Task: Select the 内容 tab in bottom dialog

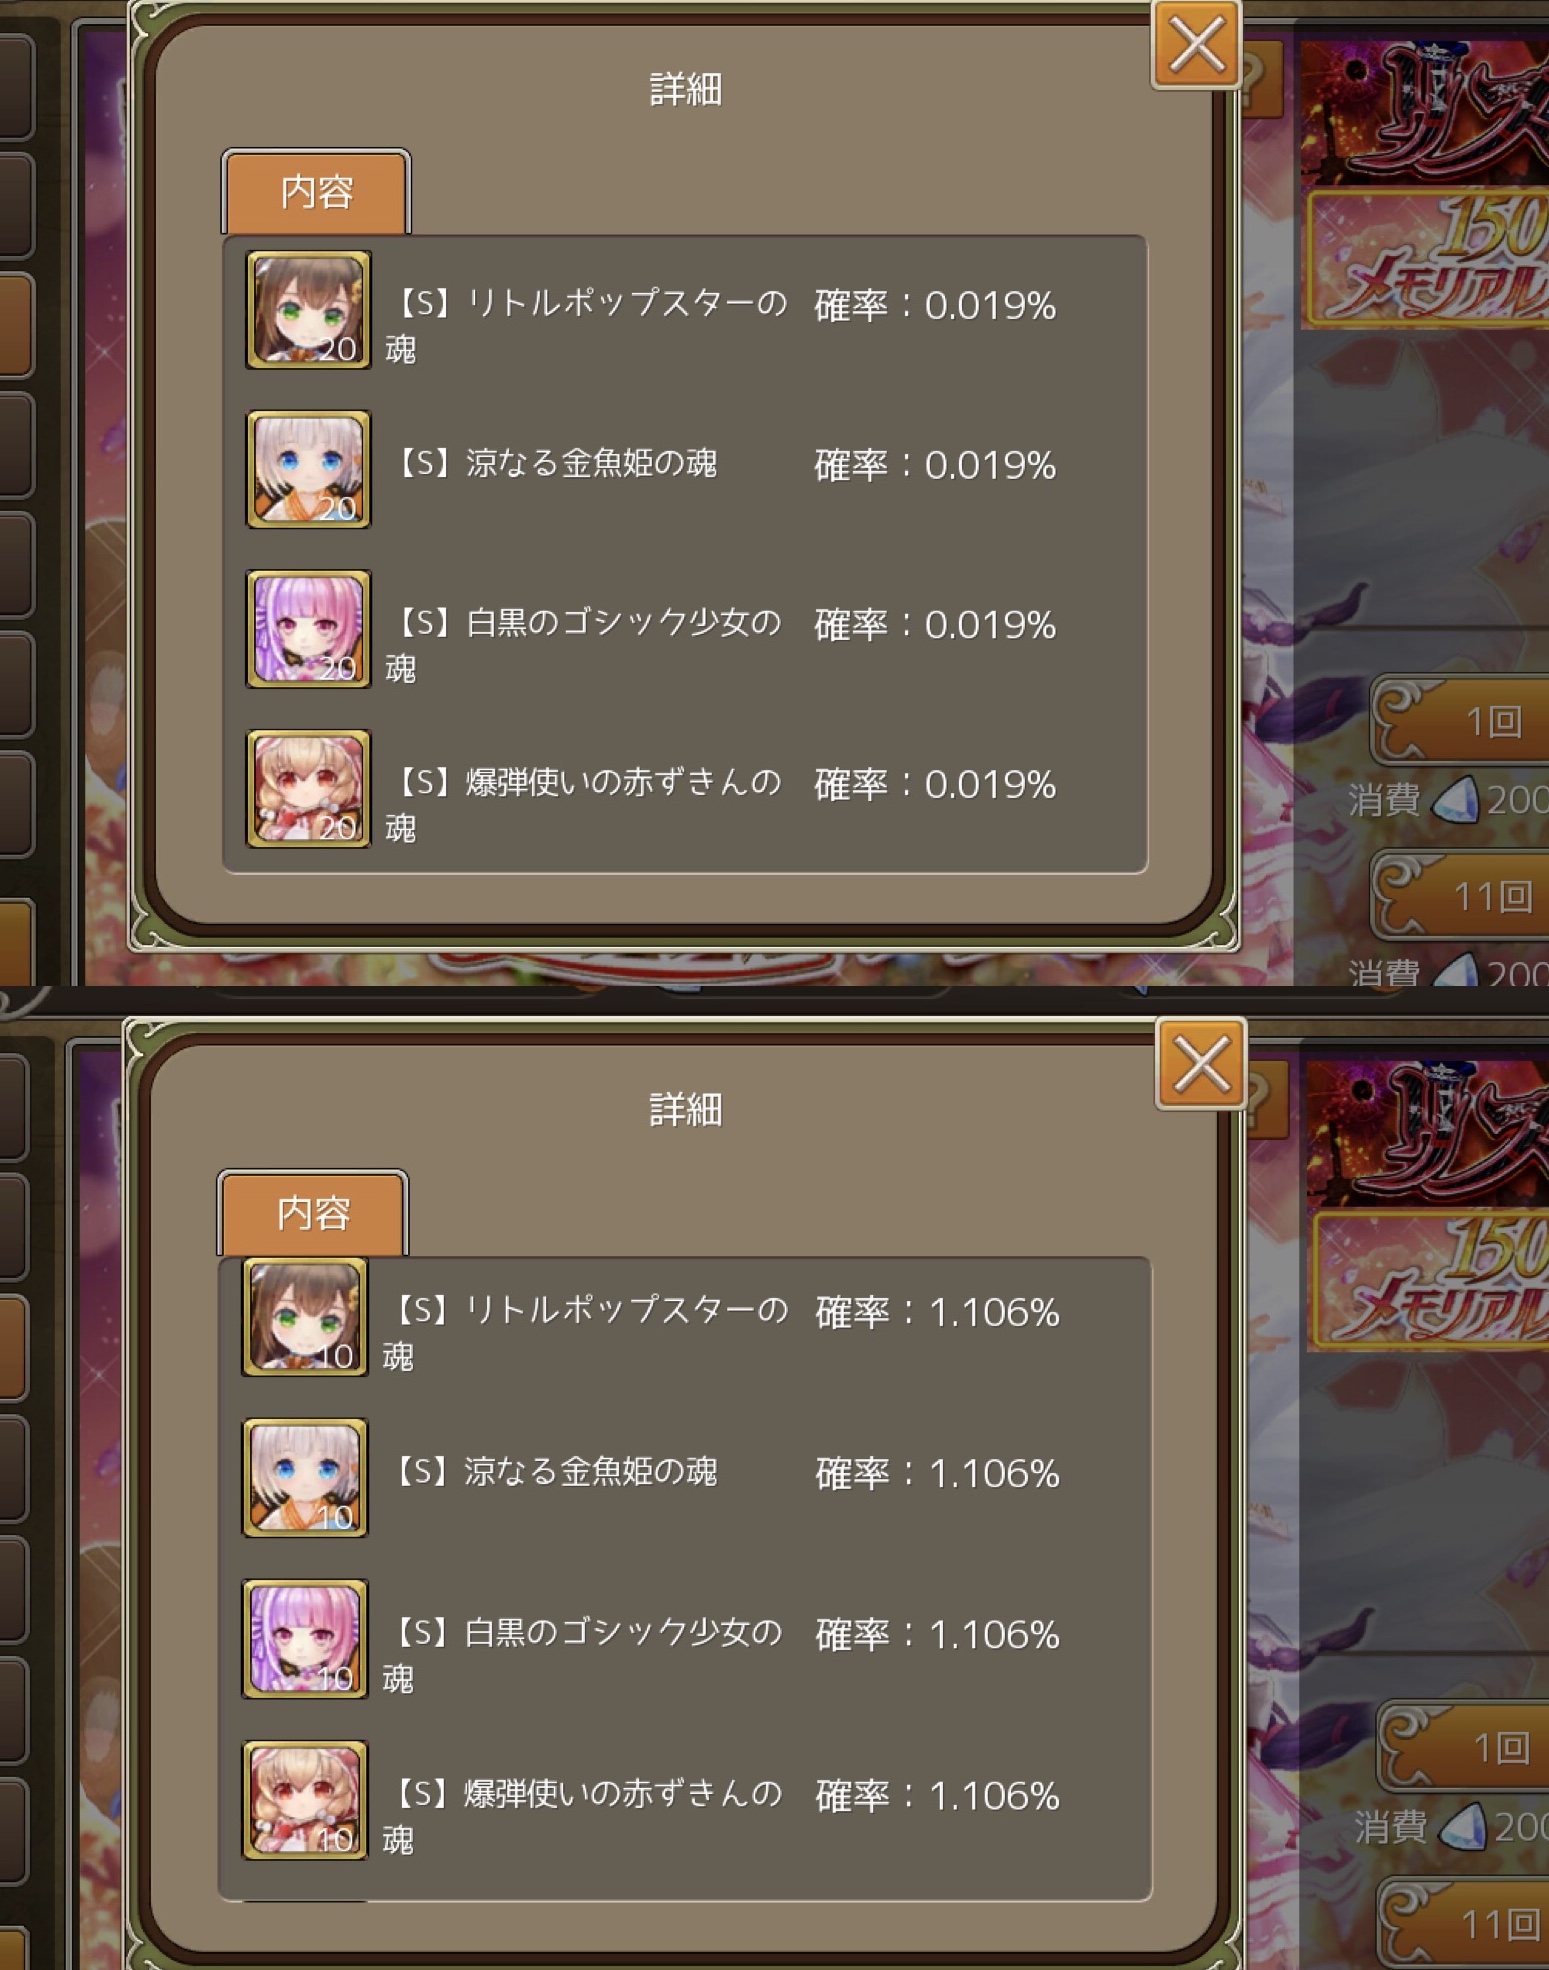Action: [x=313, y=1212]
